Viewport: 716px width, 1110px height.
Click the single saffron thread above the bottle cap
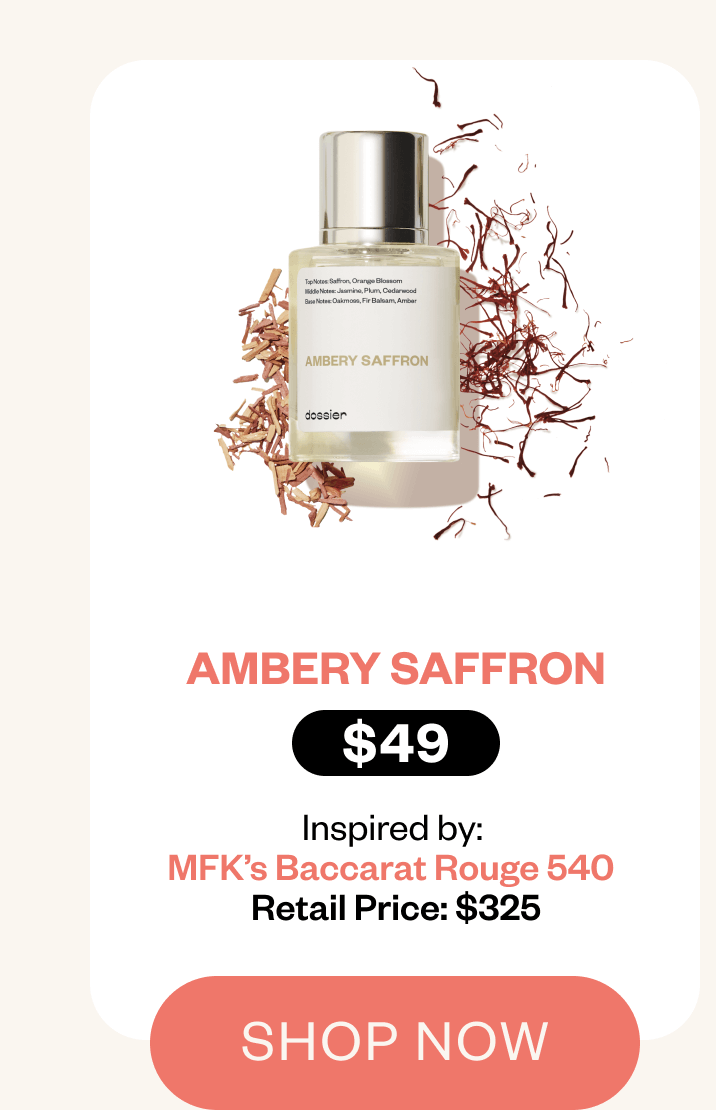coord(429,86)
